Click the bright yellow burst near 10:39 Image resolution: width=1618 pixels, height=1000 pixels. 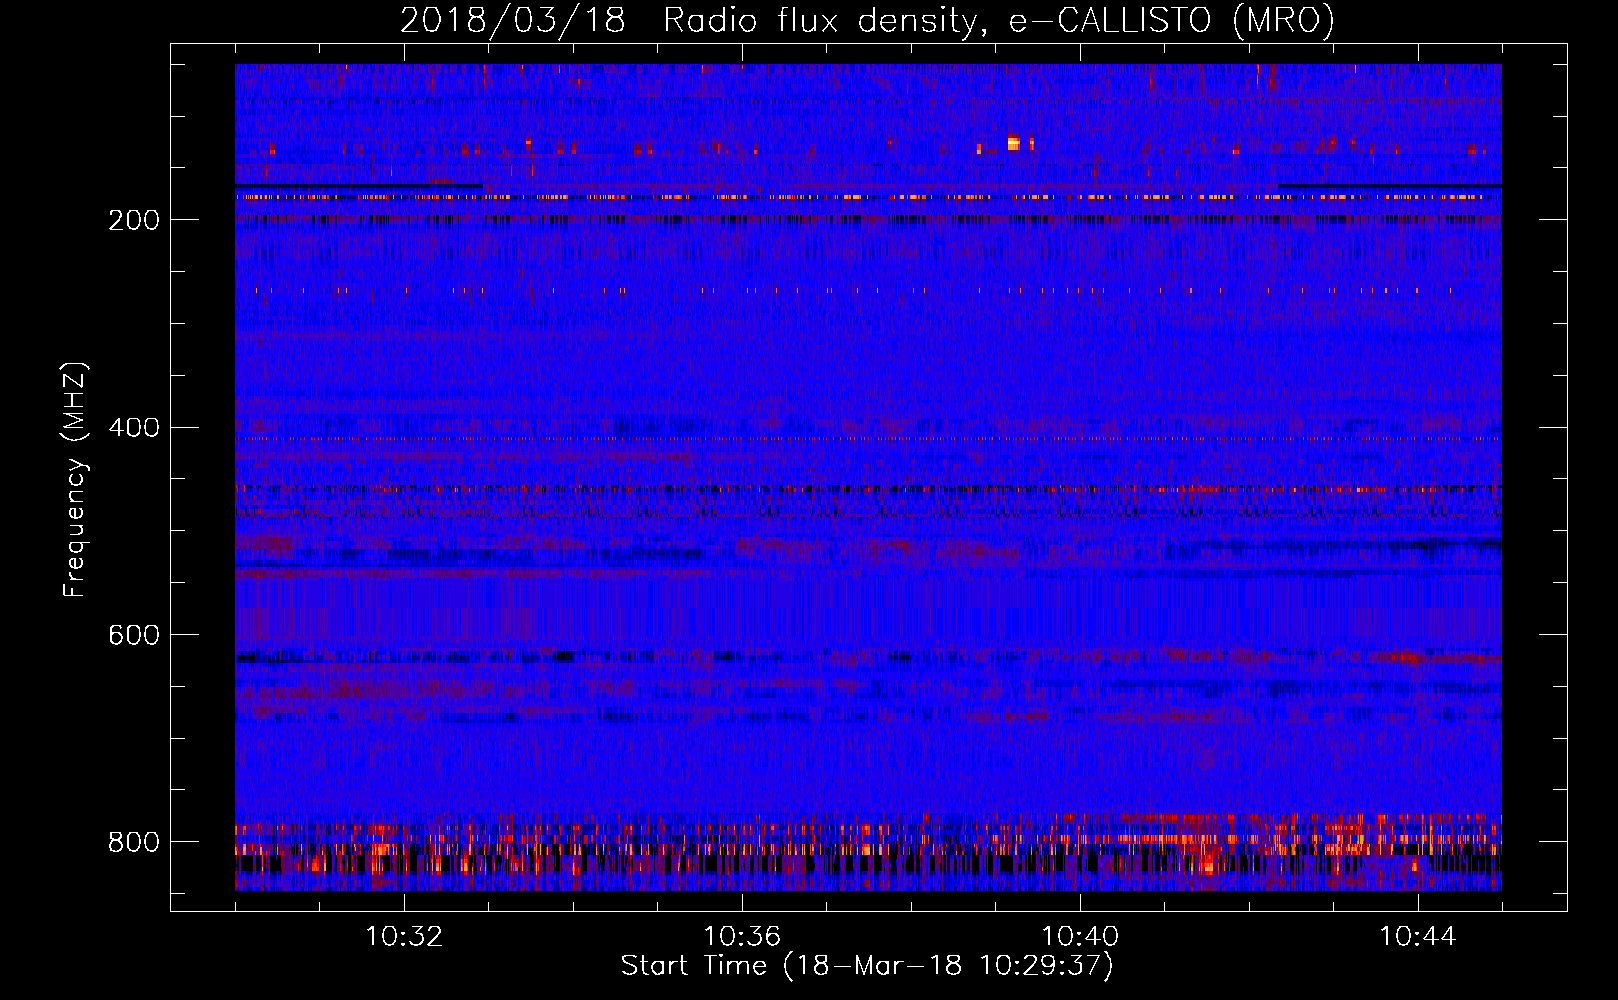coord(1013,143)
